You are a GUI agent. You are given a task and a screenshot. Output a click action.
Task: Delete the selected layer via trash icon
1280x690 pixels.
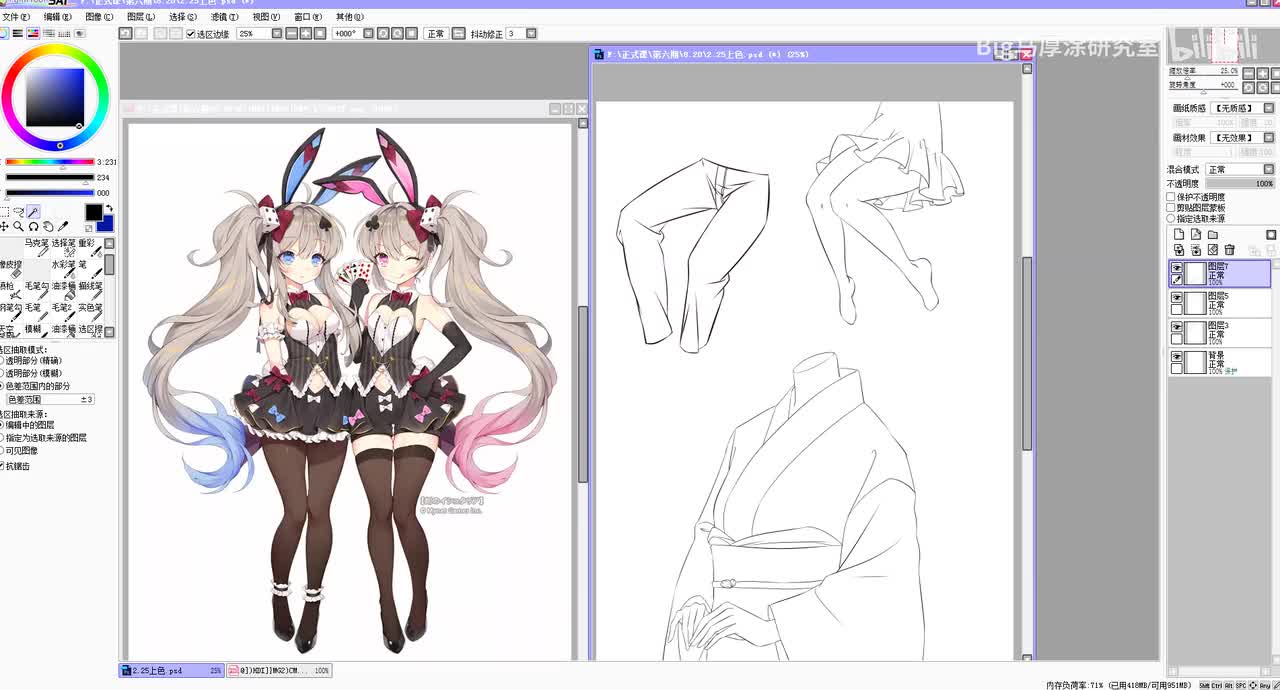coord(1229,250)
